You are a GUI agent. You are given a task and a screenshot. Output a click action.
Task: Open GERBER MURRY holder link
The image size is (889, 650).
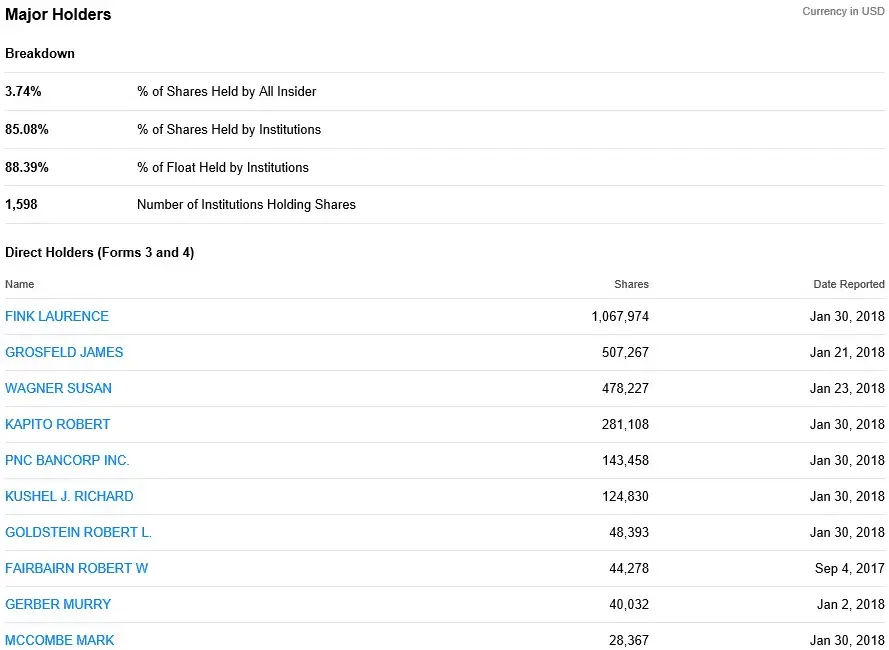(58, 604)
